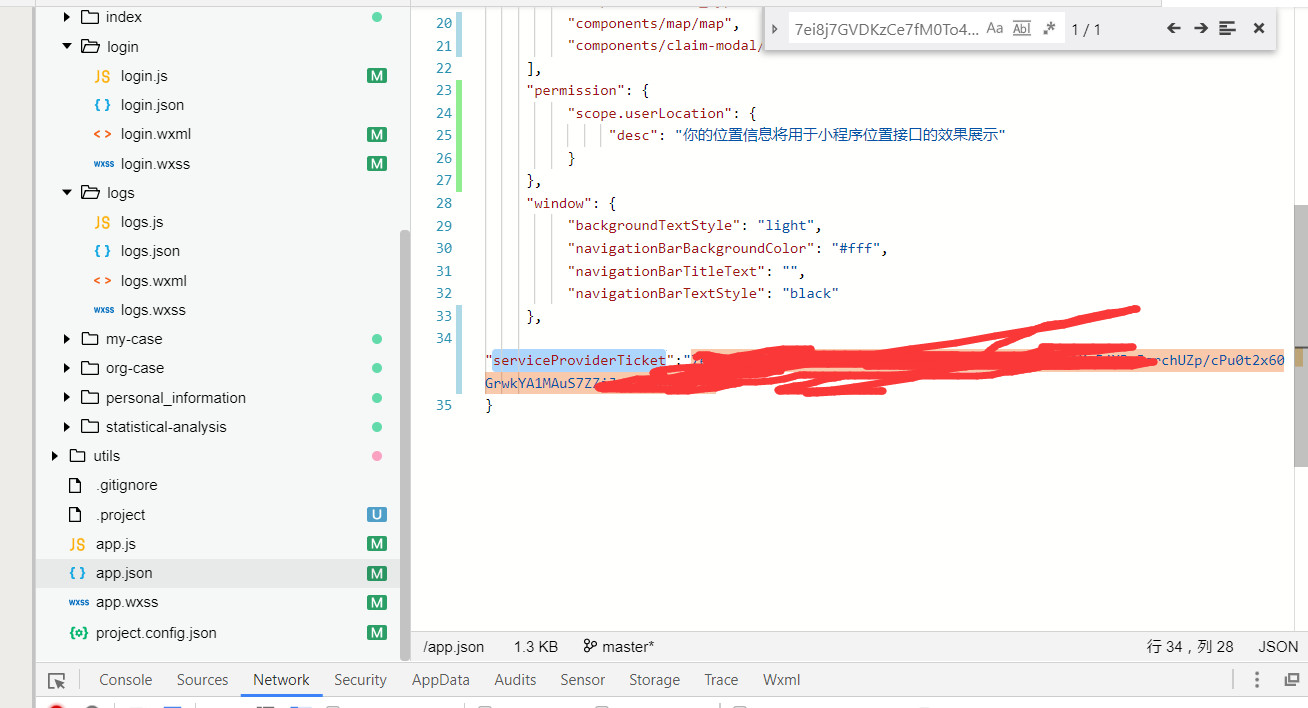Click the utils folder icon
The height and width of the screenshot is (708, 1308).
pos(78,455)
